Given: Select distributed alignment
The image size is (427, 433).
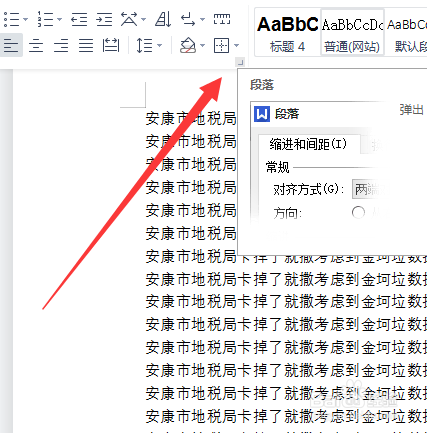Looking at the screenshot, I should (x=111, y=45).
